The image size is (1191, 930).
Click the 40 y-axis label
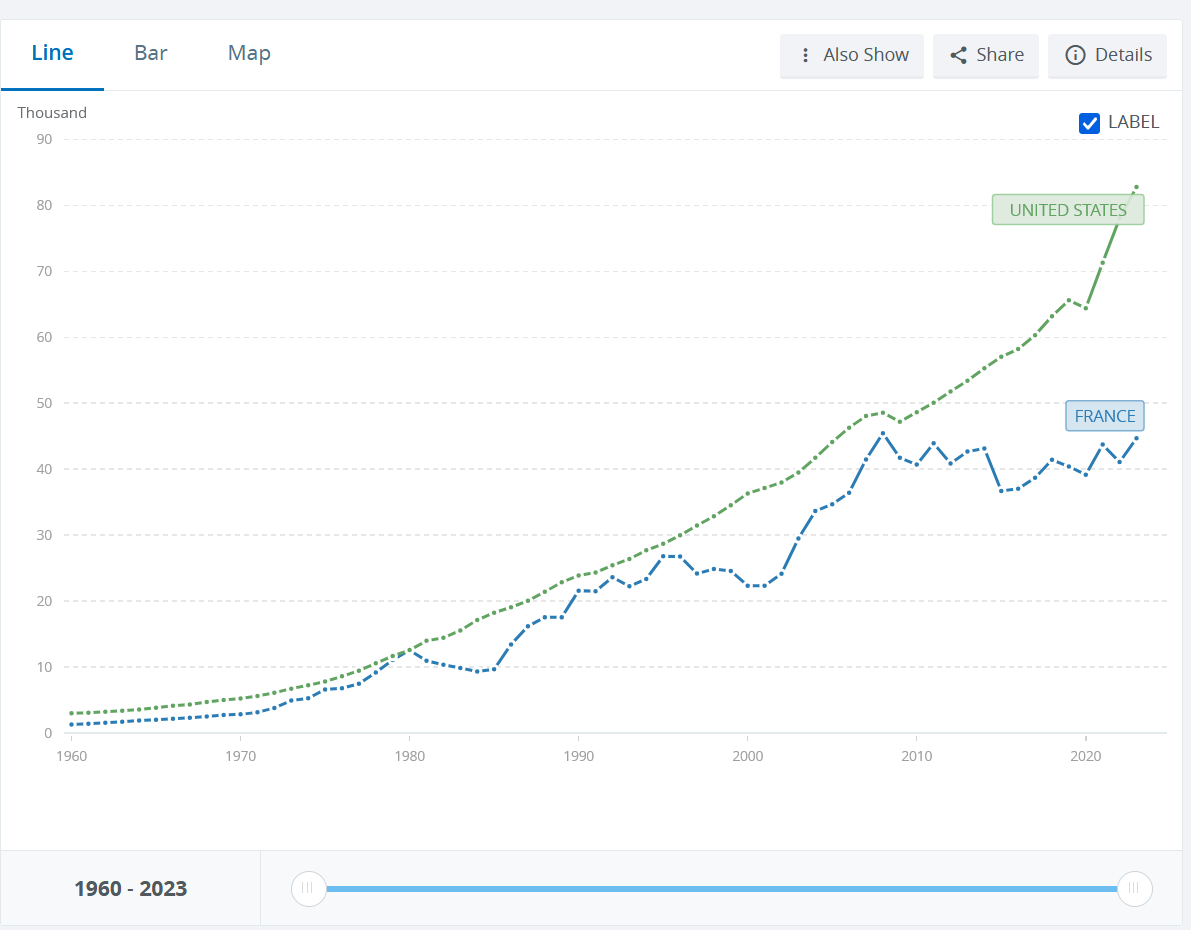point(44,469)
